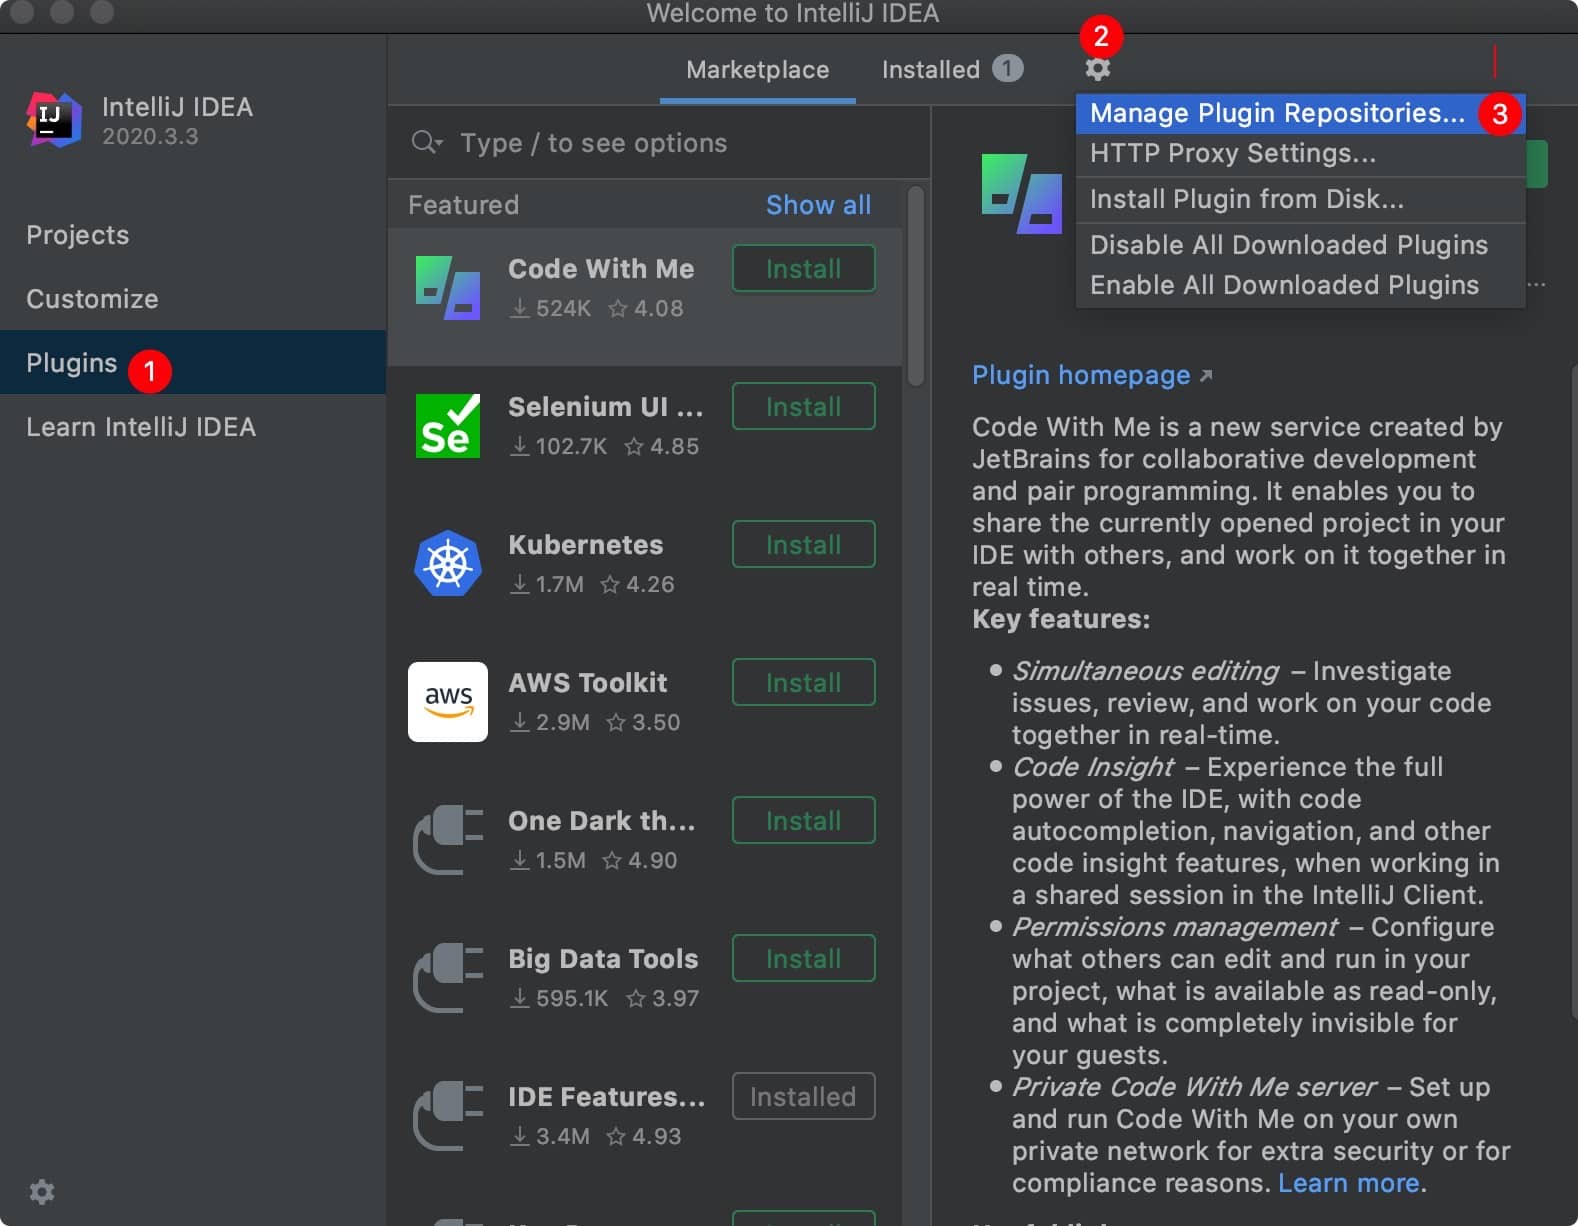Choose Install Plugin from Disk
Image resolution: width=1578 pixels, height=1226 pixels.
tap(1300, 199)
